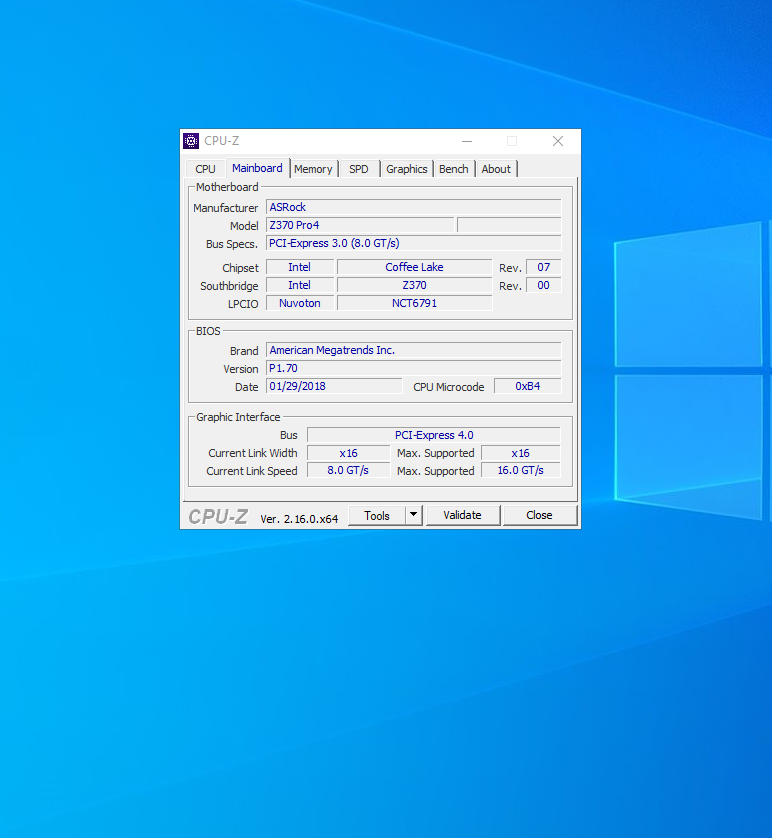Click the Chipset name Coffee Lake
Image resolution: width=772 pixels, height=838 pixels.
tap(415, 267)
